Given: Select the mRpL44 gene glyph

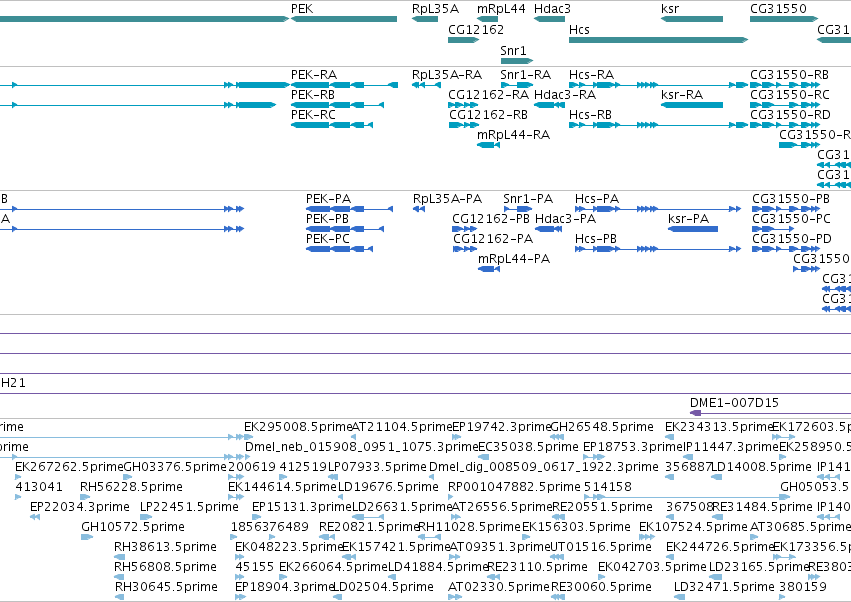Looking at the screenshot, I should (487, 19).
